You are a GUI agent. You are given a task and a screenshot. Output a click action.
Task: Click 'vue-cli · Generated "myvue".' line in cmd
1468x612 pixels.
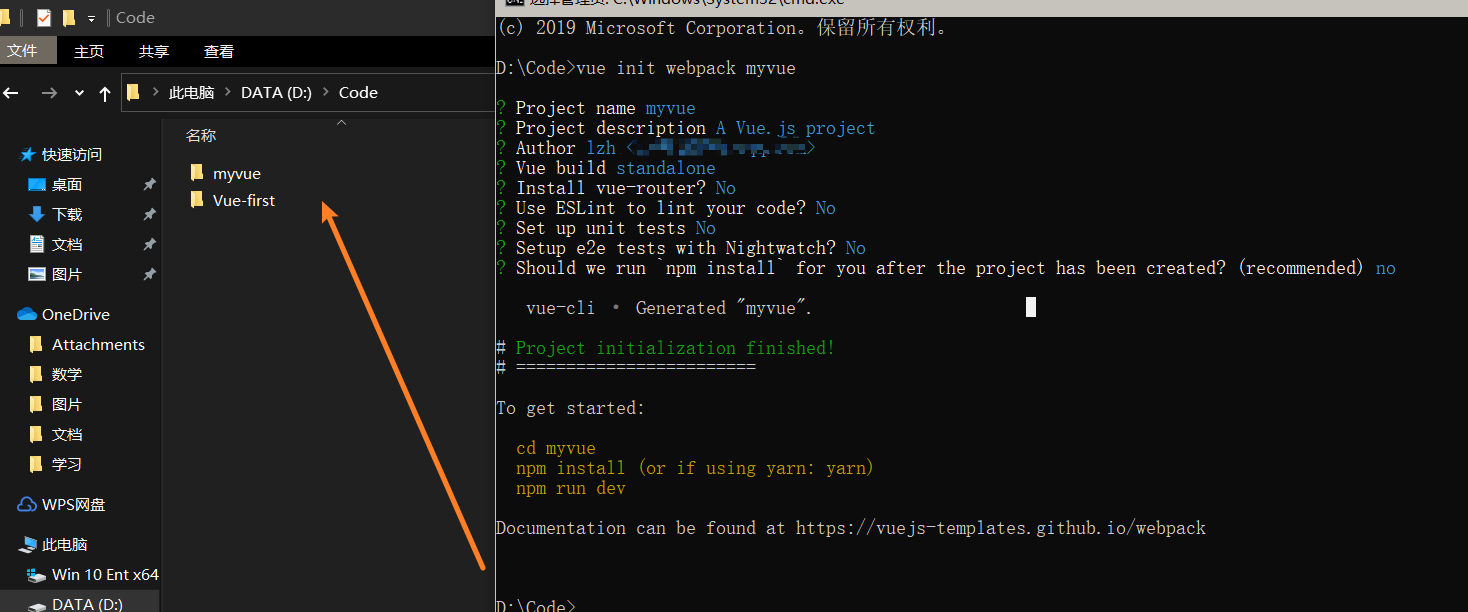point(669,308)
